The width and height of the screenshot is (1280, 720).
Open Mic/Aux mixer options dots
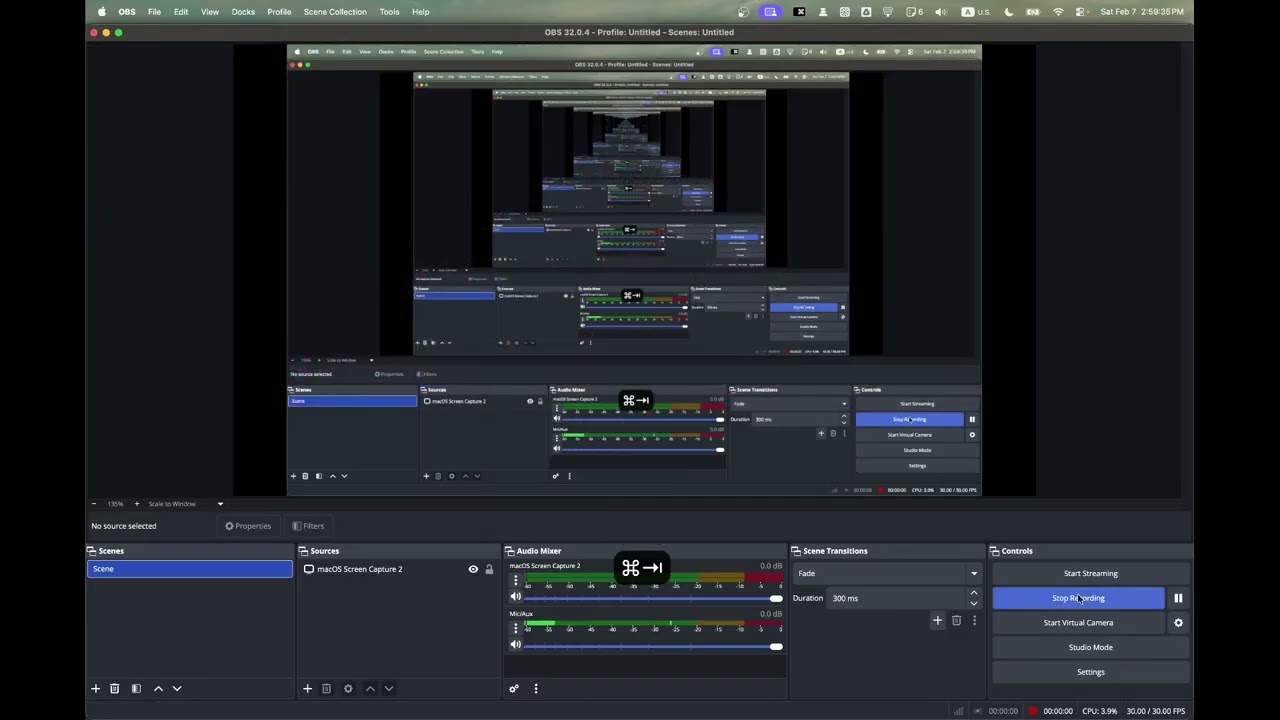[x=516, y=628]
